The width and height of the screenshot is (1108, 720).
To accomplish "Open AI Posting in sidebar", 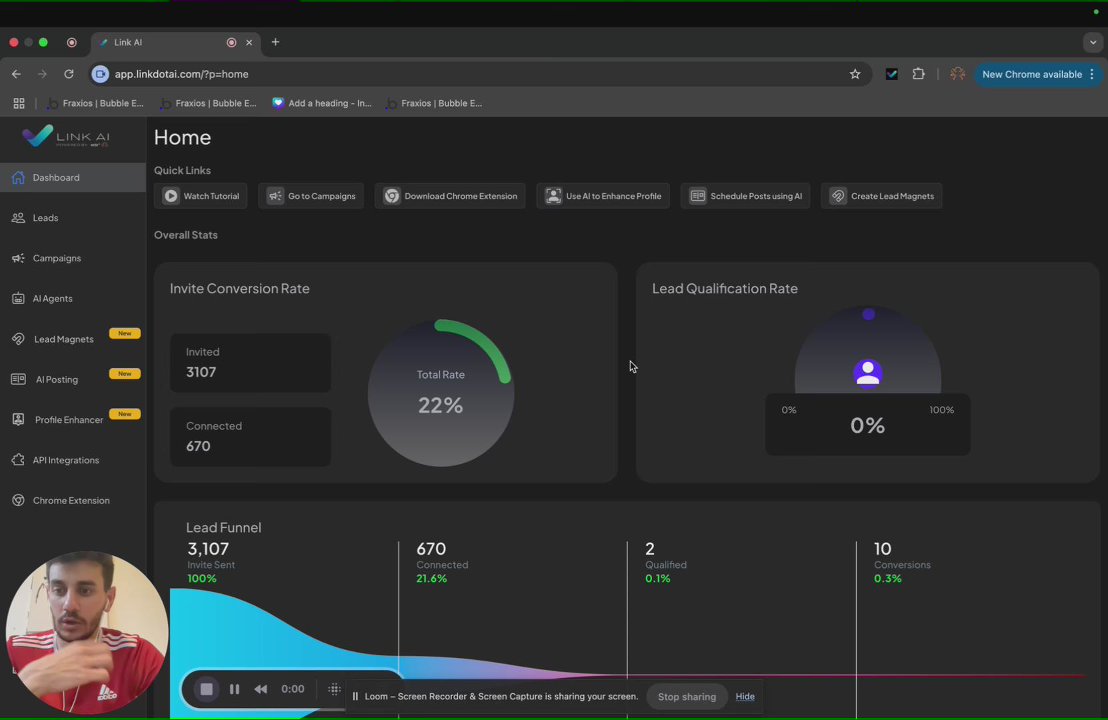I will [x=57, y=379].
